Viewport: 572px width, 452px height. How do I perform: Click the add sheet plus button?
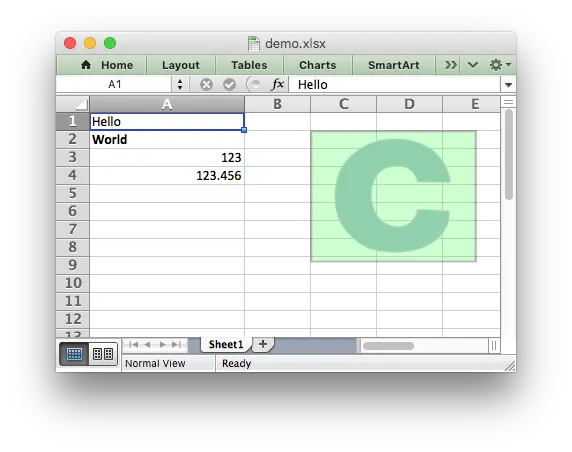pyautogui.click(x=263, y=344)
